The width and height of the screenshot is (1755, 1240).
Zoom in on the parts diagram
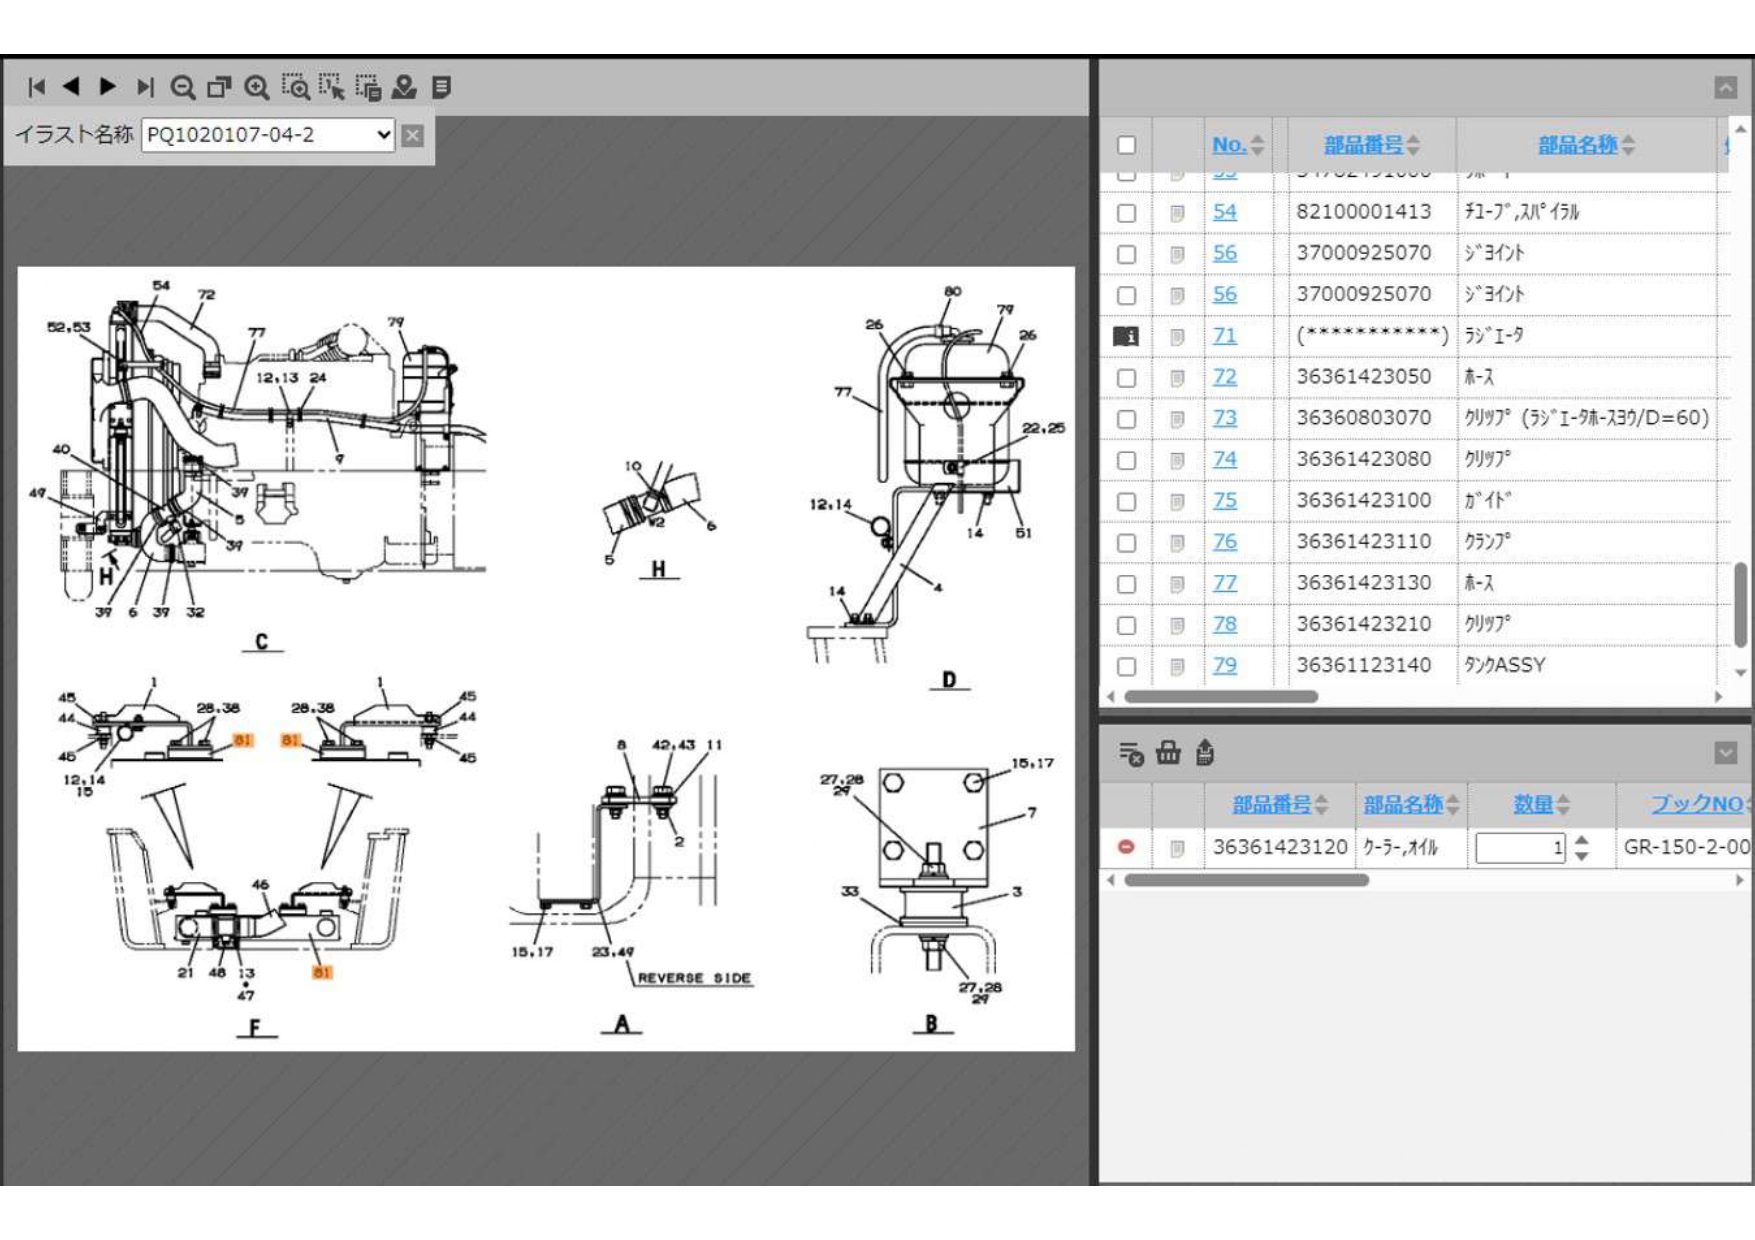(257, 88)
